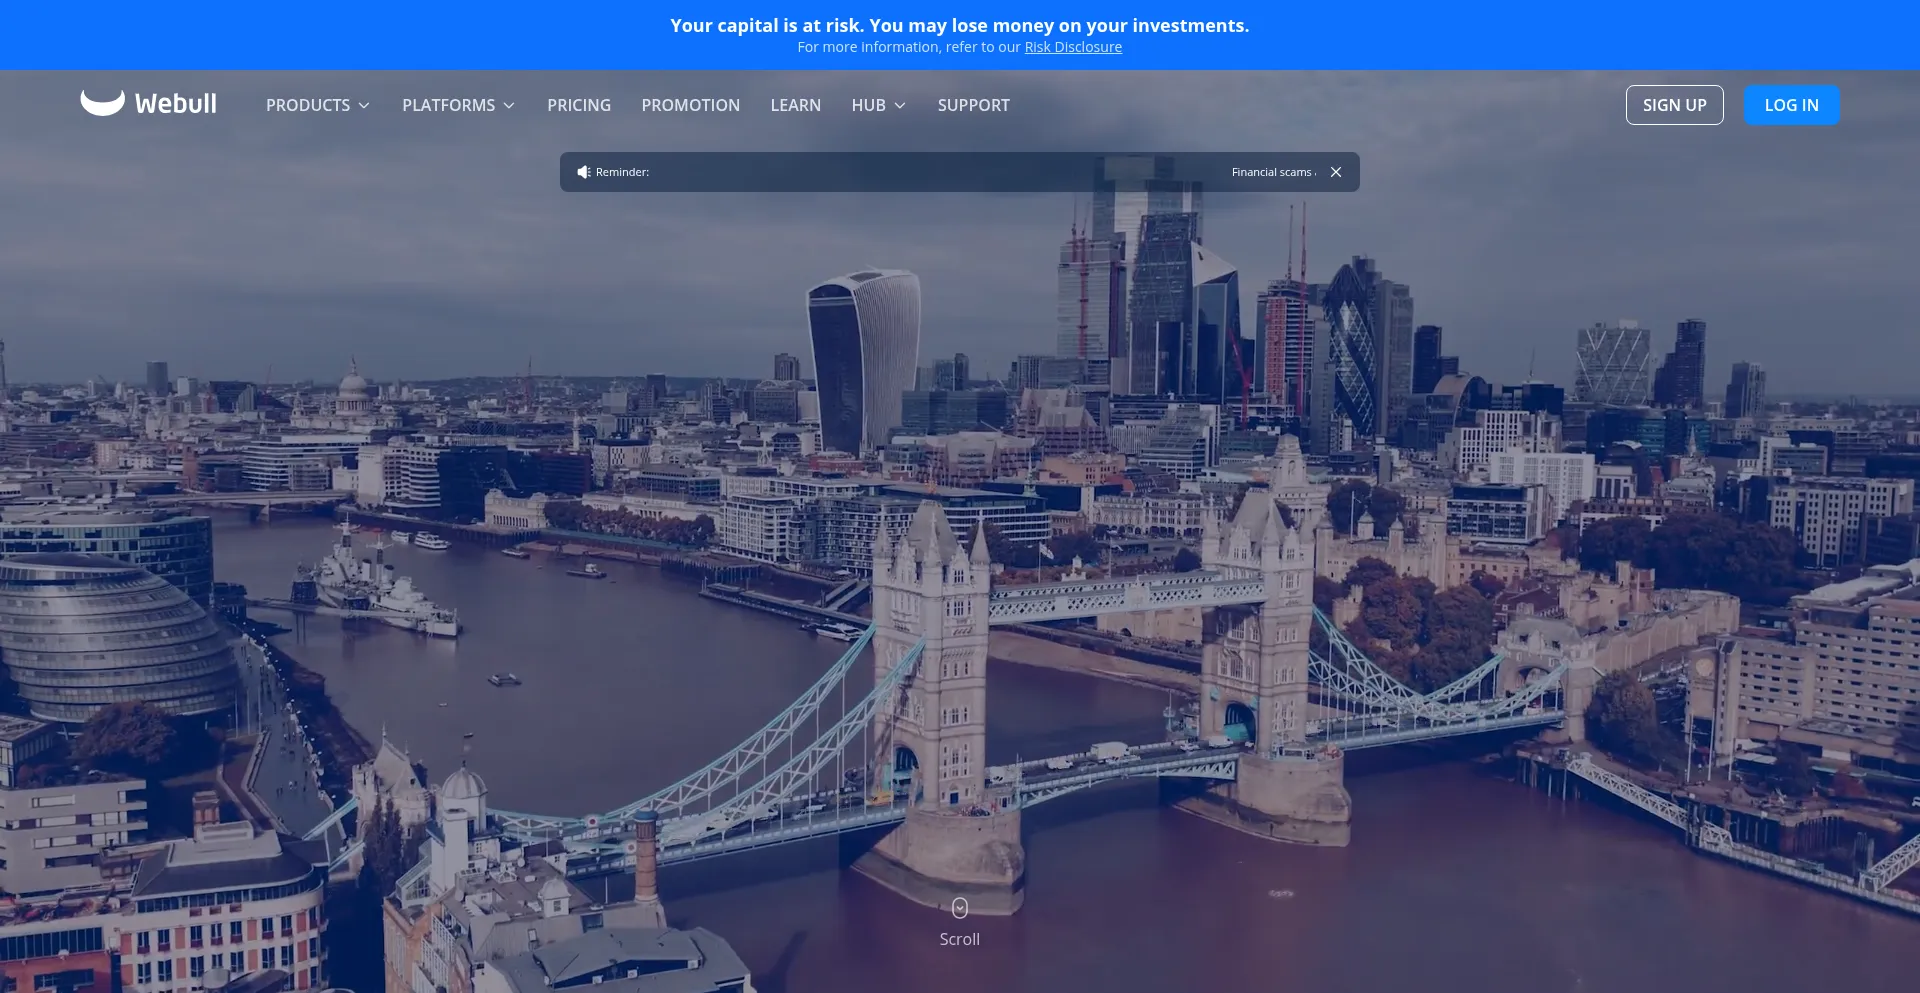The image size is (1920, 993).
Task: Expand the PLATFORMS menu
Action: [x=458, y=105]
